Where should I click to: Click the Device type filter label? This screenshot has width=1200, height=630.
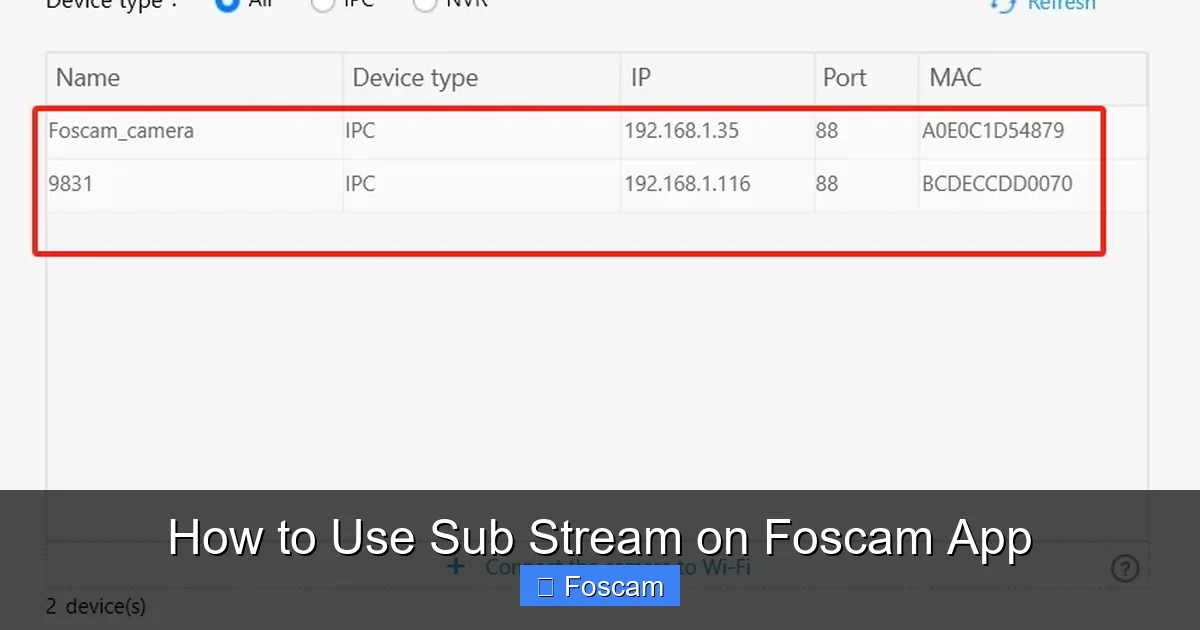(x=106, y=4)
